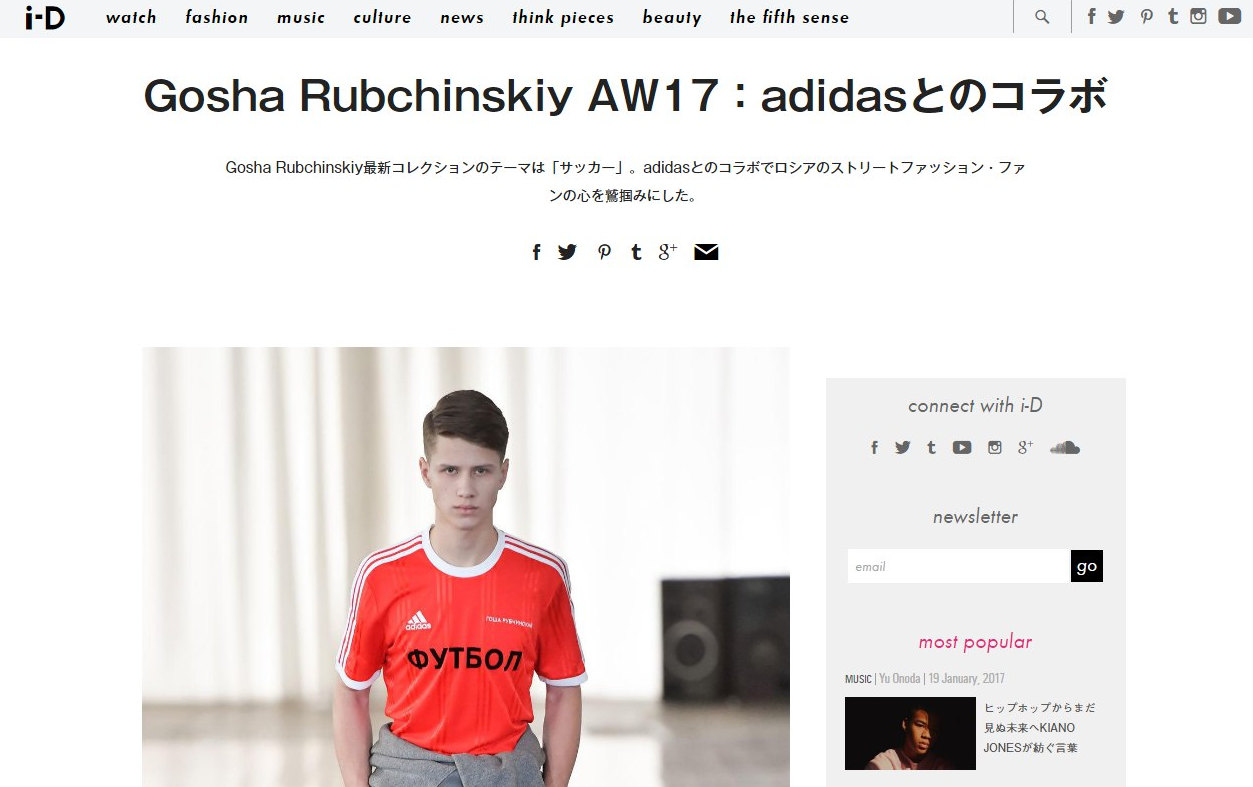
Task: Share the article via the email envelope icon
Action: pyautogui.click(x=706, y=252)
